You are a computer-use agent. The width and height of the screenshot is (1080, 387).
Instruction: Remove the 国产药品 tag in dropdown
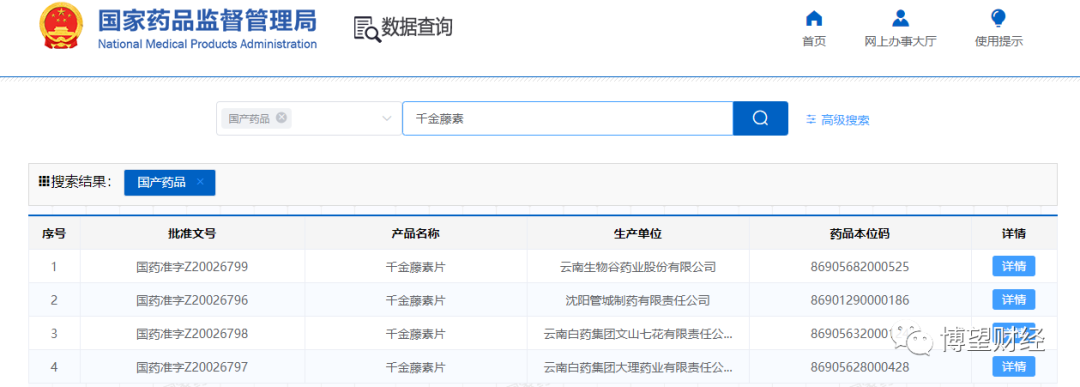(281, 118)
